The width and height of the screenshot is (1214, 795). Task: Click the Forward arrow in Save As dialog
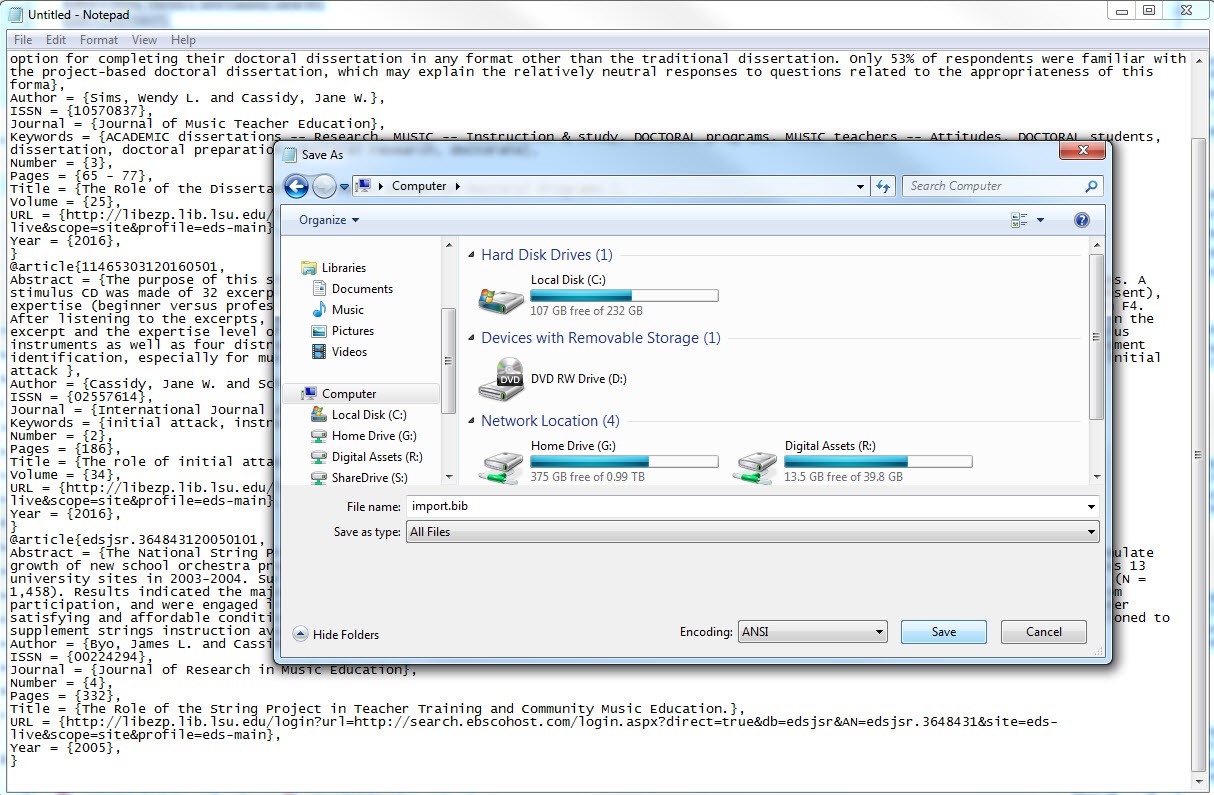coord(324,186)
